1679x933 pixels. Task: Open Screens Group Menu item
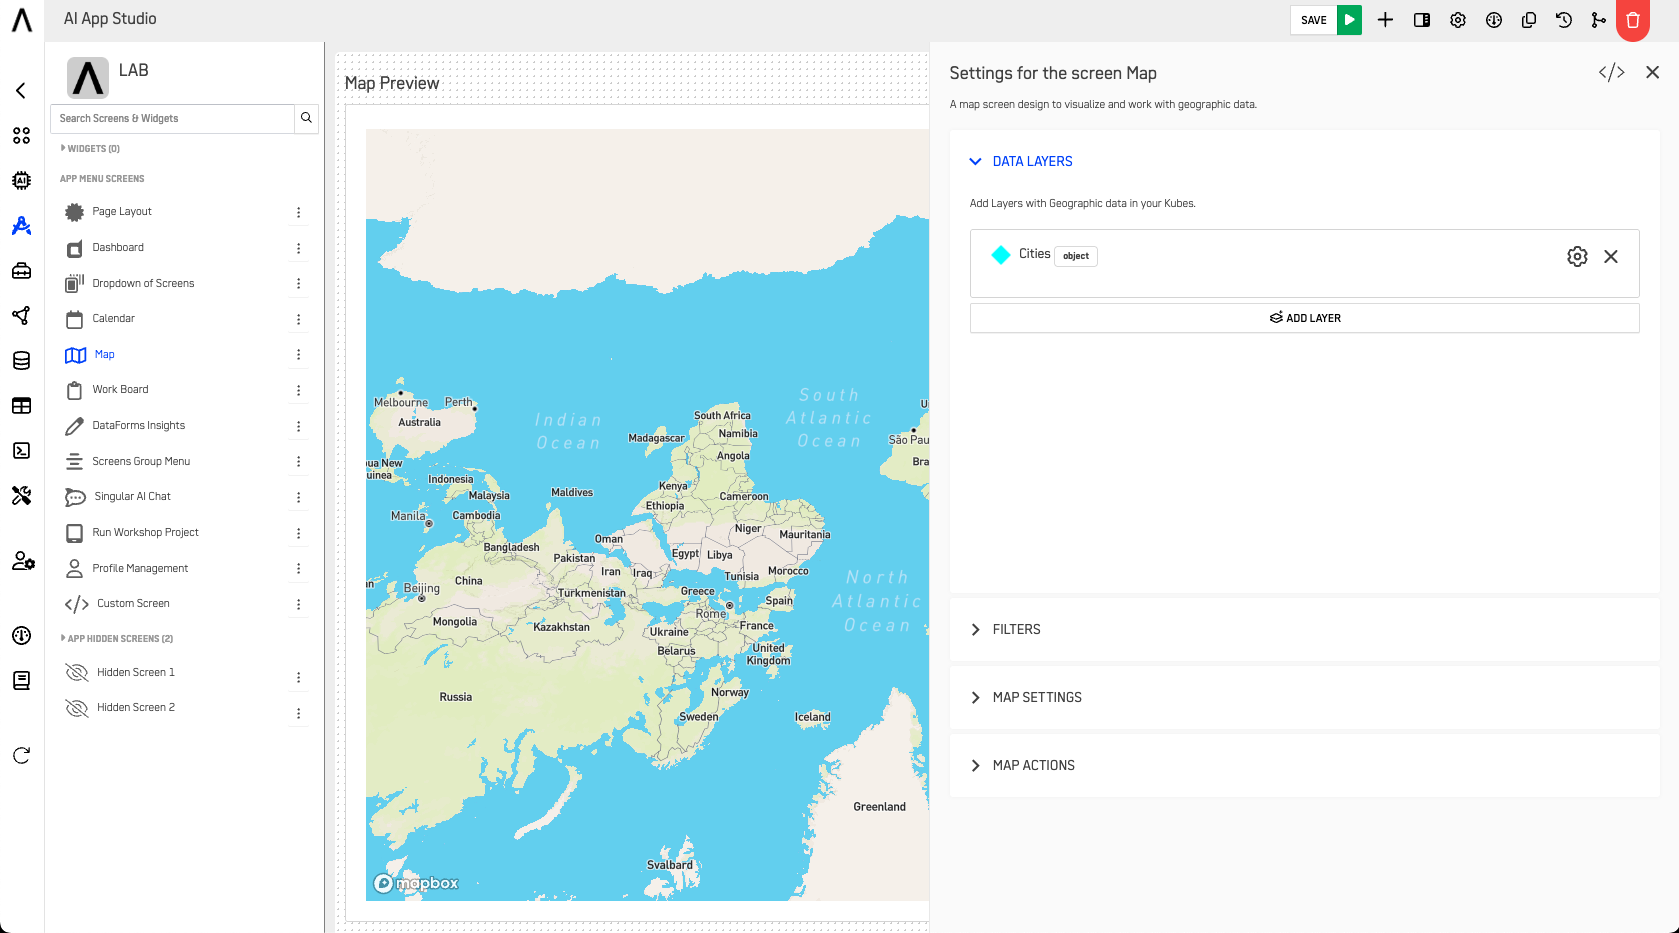click(x=141, y=462)
